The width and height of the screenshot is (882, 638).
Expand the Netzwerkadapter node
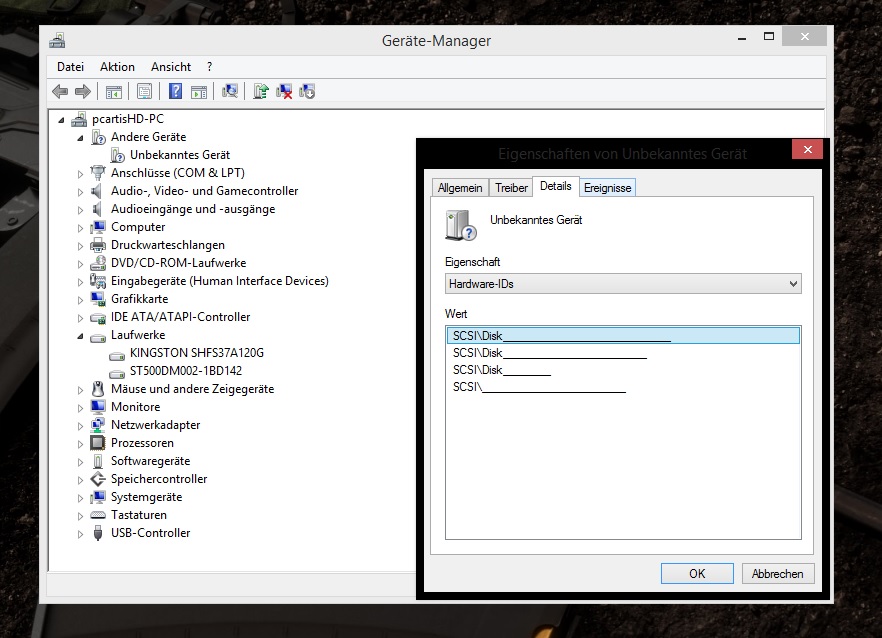tap(80, 426)
